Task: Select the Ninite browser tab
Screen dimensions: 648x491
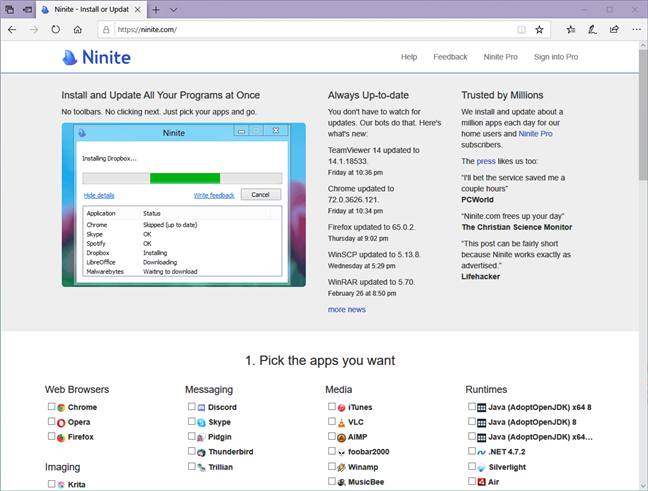Action: pos(91,10)
